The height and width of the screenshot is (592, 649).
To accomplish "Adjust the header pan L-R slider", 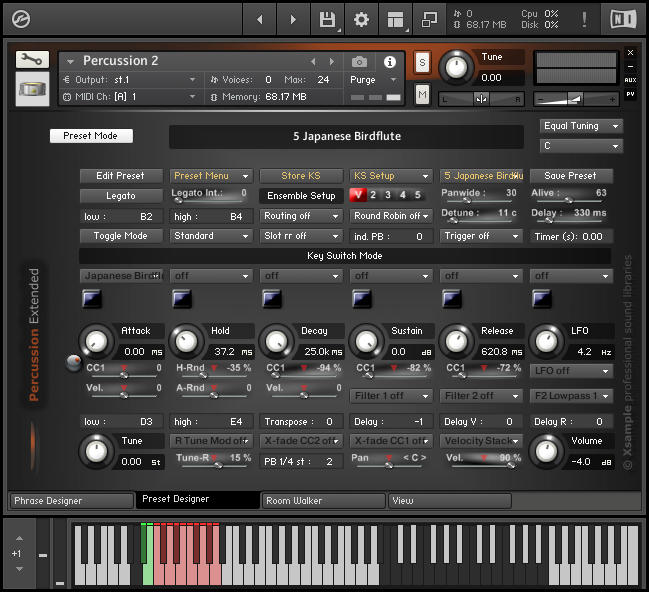I will point(481,99).
